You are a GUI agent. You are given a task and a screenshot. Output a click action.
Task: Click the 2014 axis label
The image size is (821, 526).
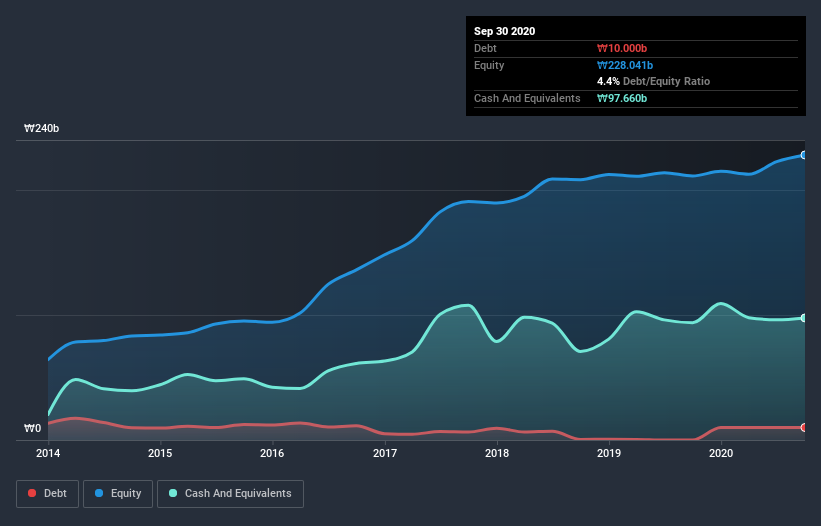pyautogui.click(x=48, y=453)
